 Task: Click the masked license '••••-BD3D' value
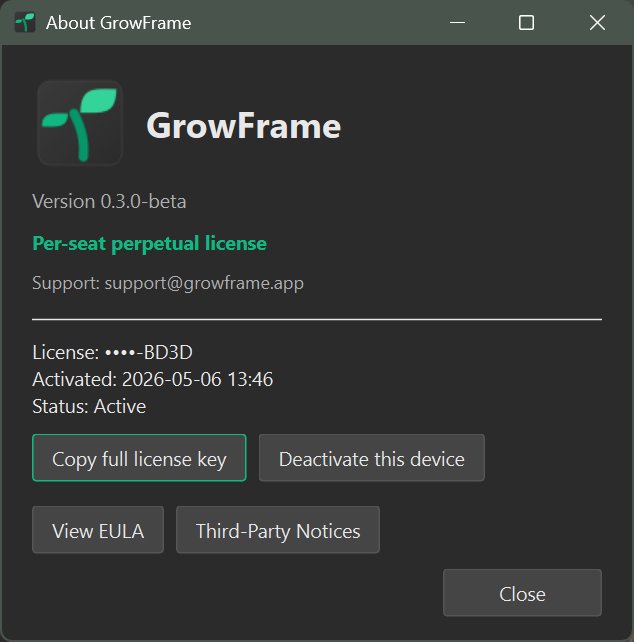(x=149, y=353)
